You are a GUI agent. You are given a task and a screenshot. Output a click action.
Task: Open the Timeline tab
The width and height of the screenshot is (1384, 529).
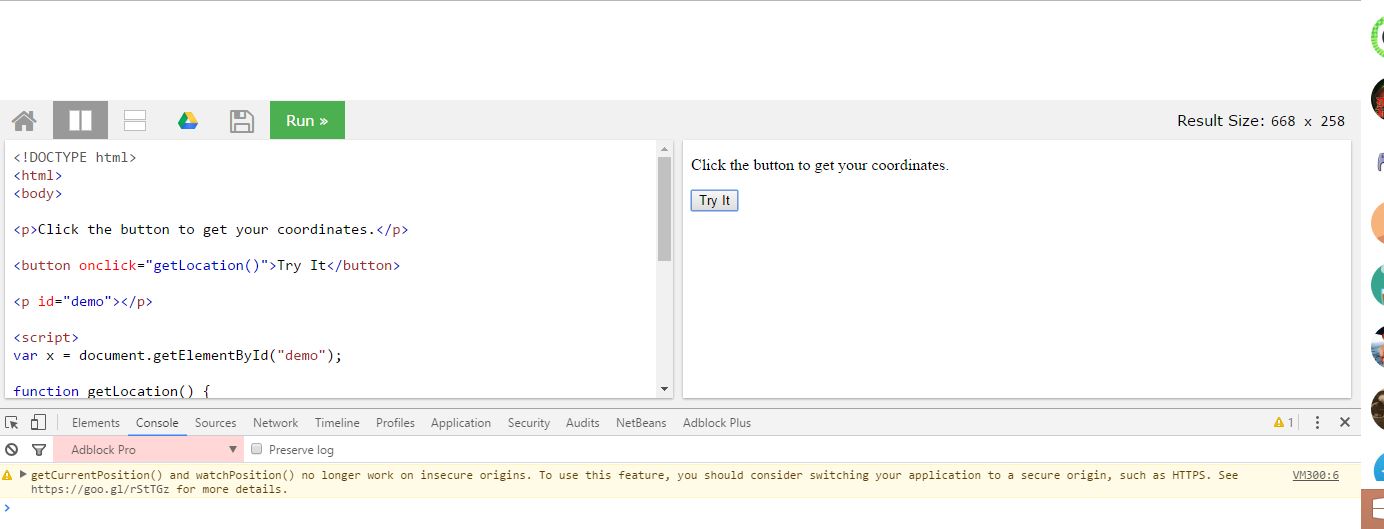[337, 423]
